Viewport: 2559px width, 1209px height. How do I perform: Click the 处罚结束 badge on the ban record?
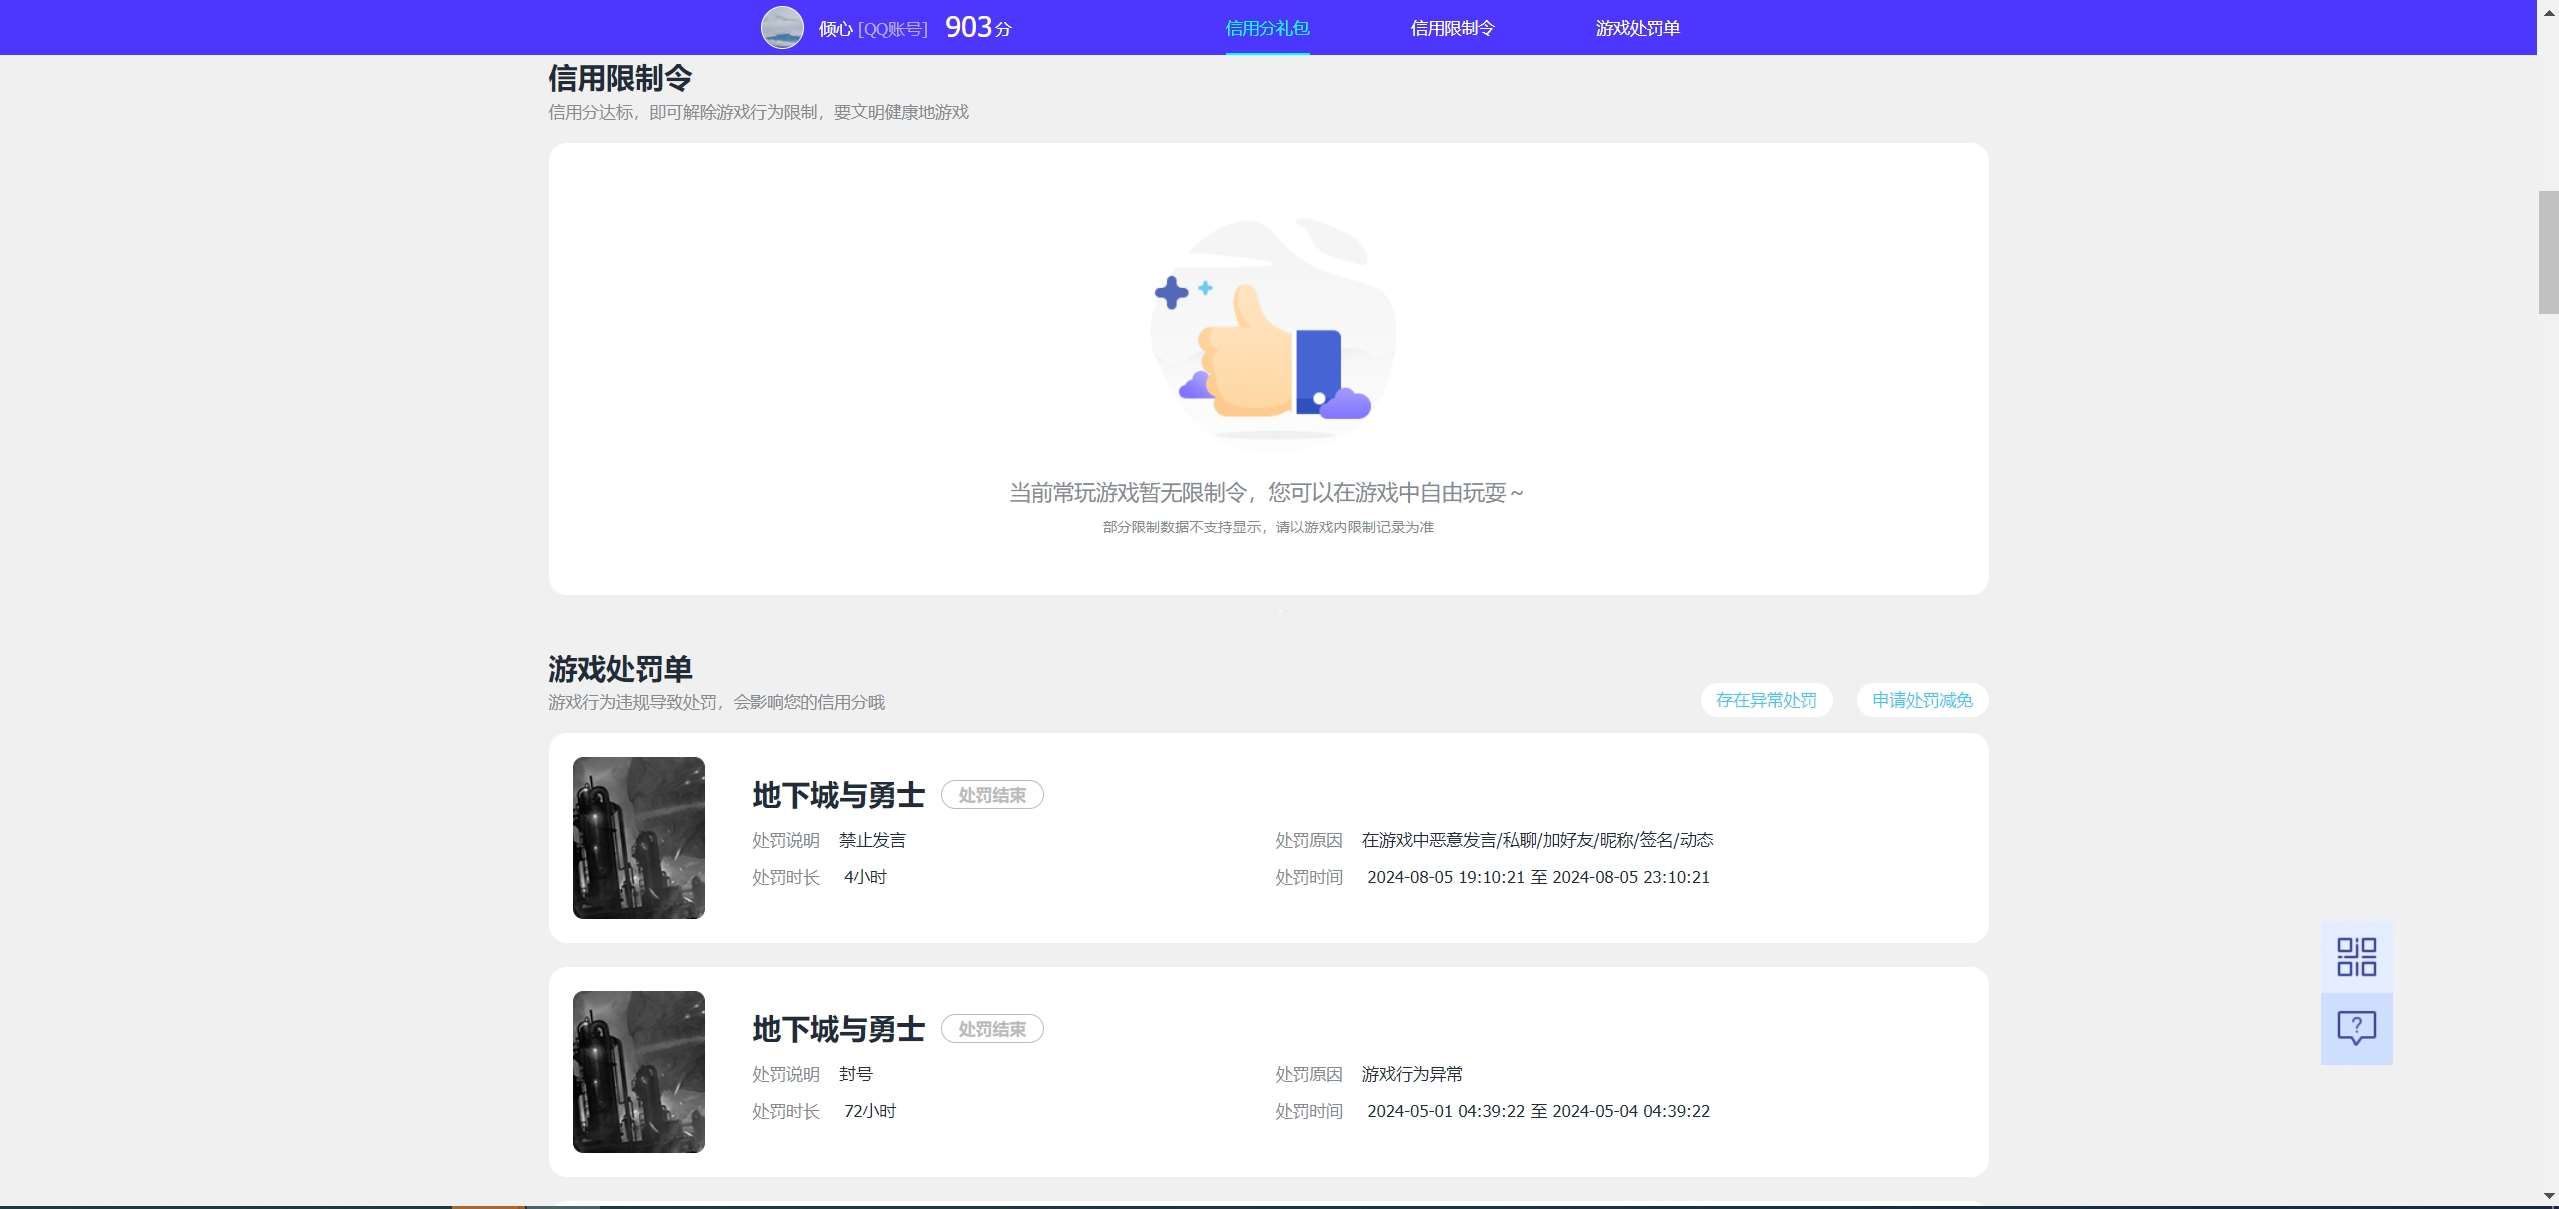(x=992, y=1029)
